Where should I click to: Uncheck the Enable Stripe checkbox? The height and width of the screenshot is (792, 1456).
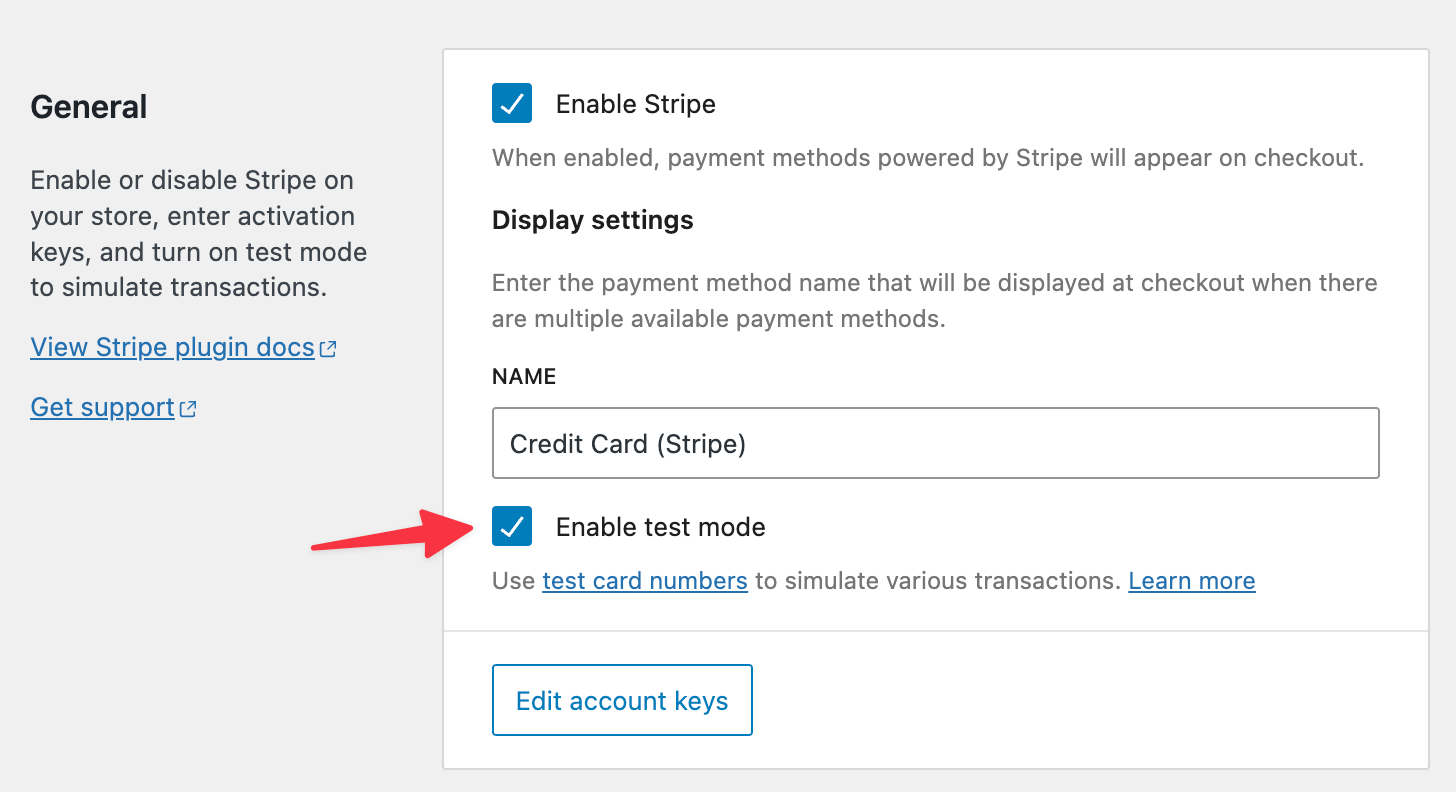click(512, 104)
